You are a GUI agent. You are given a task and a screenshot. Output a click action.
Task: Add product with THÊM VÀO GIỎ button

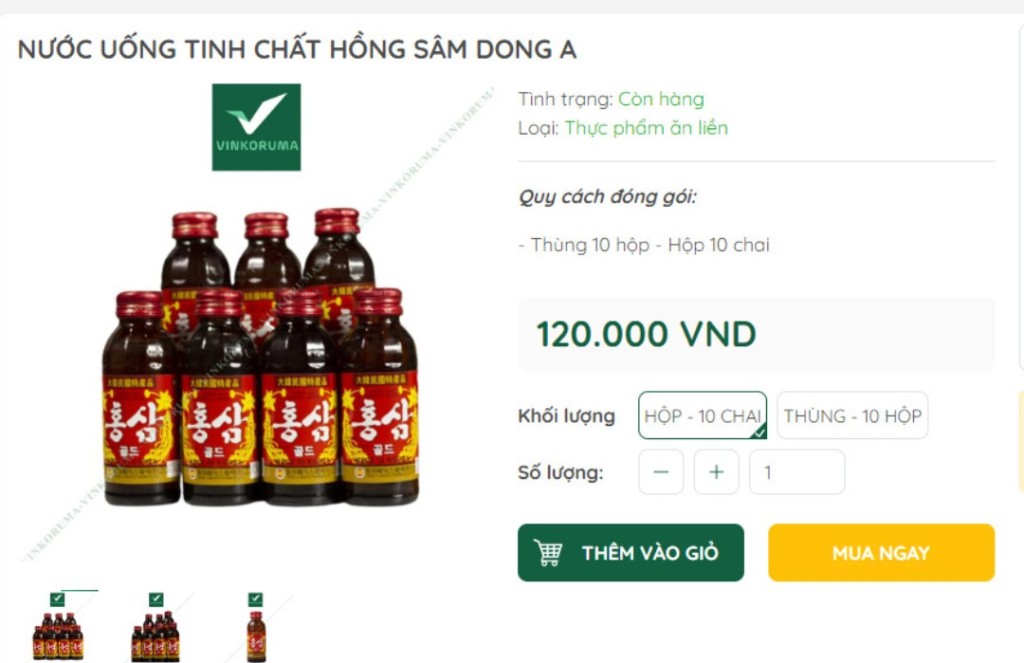tap(631, 553)
